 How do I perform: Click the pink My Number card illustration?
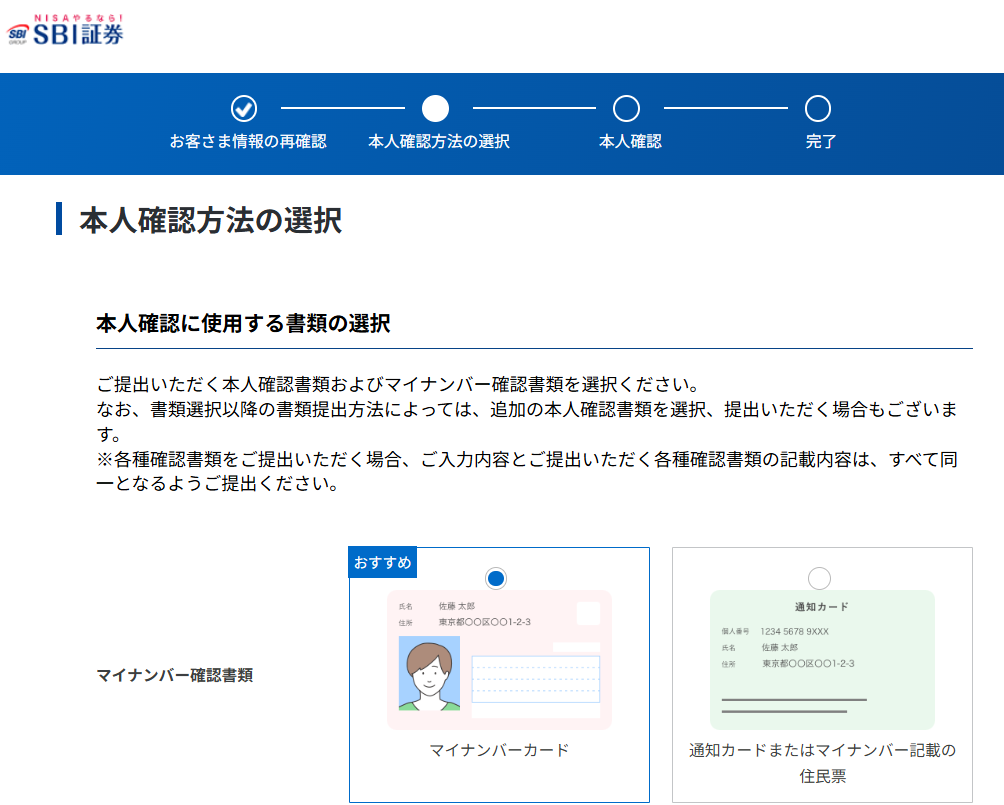499,659
